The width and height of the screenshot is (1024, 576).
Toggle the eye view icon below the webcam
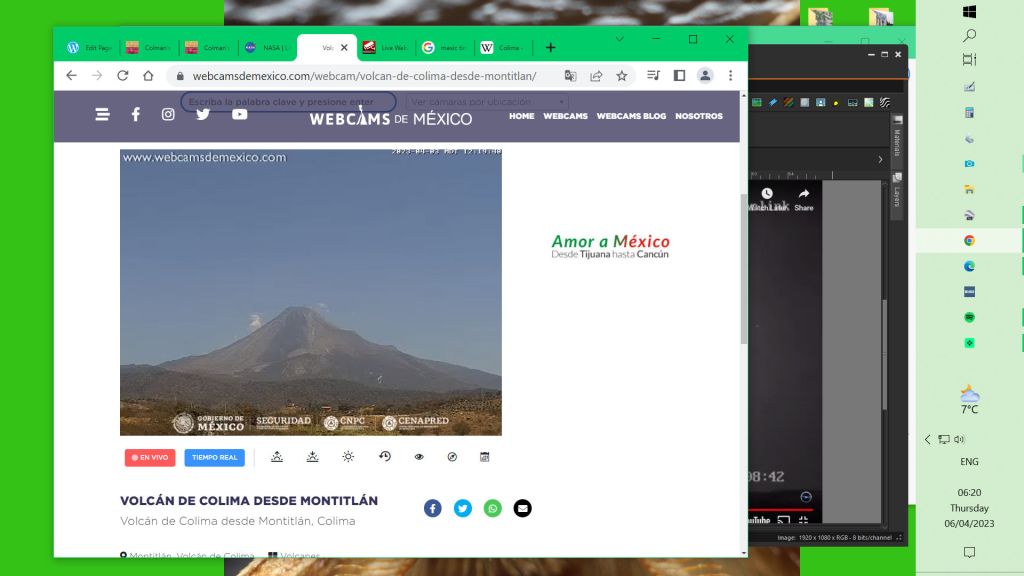(x=419, y=457)
